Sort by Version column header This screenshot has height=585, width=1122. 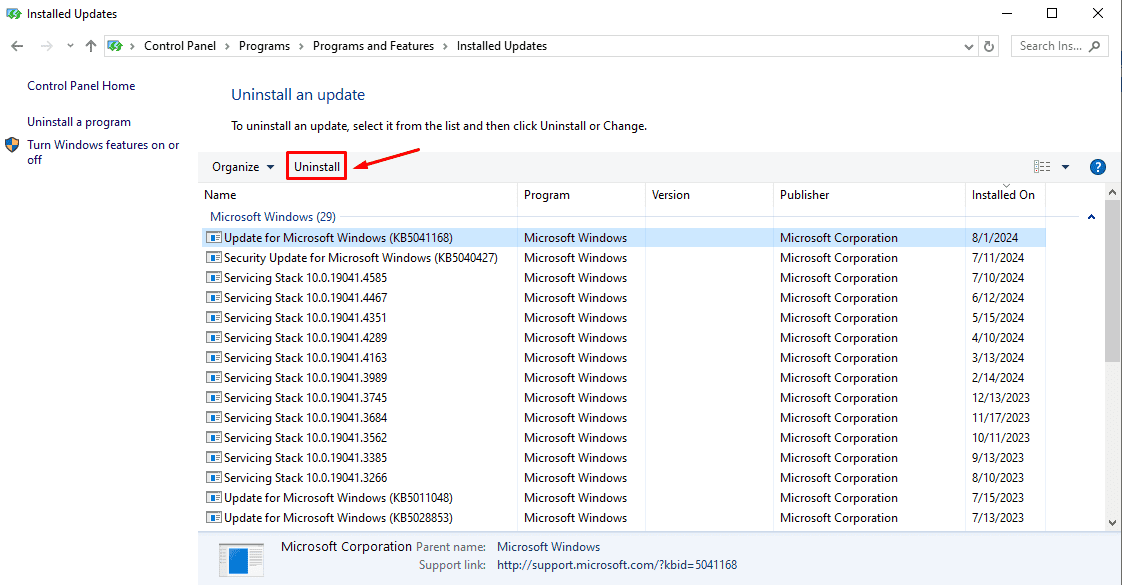(709, 195)
